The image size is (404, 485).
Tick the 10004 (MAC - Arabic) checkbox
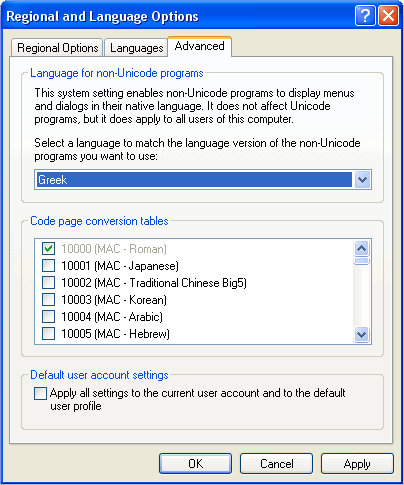[48, 317]
